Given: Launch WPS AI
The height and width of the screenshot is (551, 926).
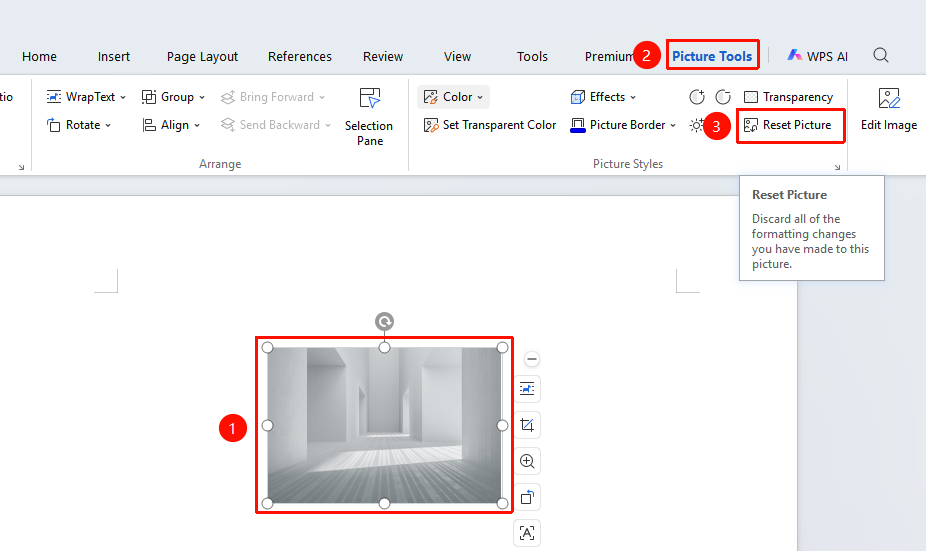Looking at the screenshot, I should 818,56.
